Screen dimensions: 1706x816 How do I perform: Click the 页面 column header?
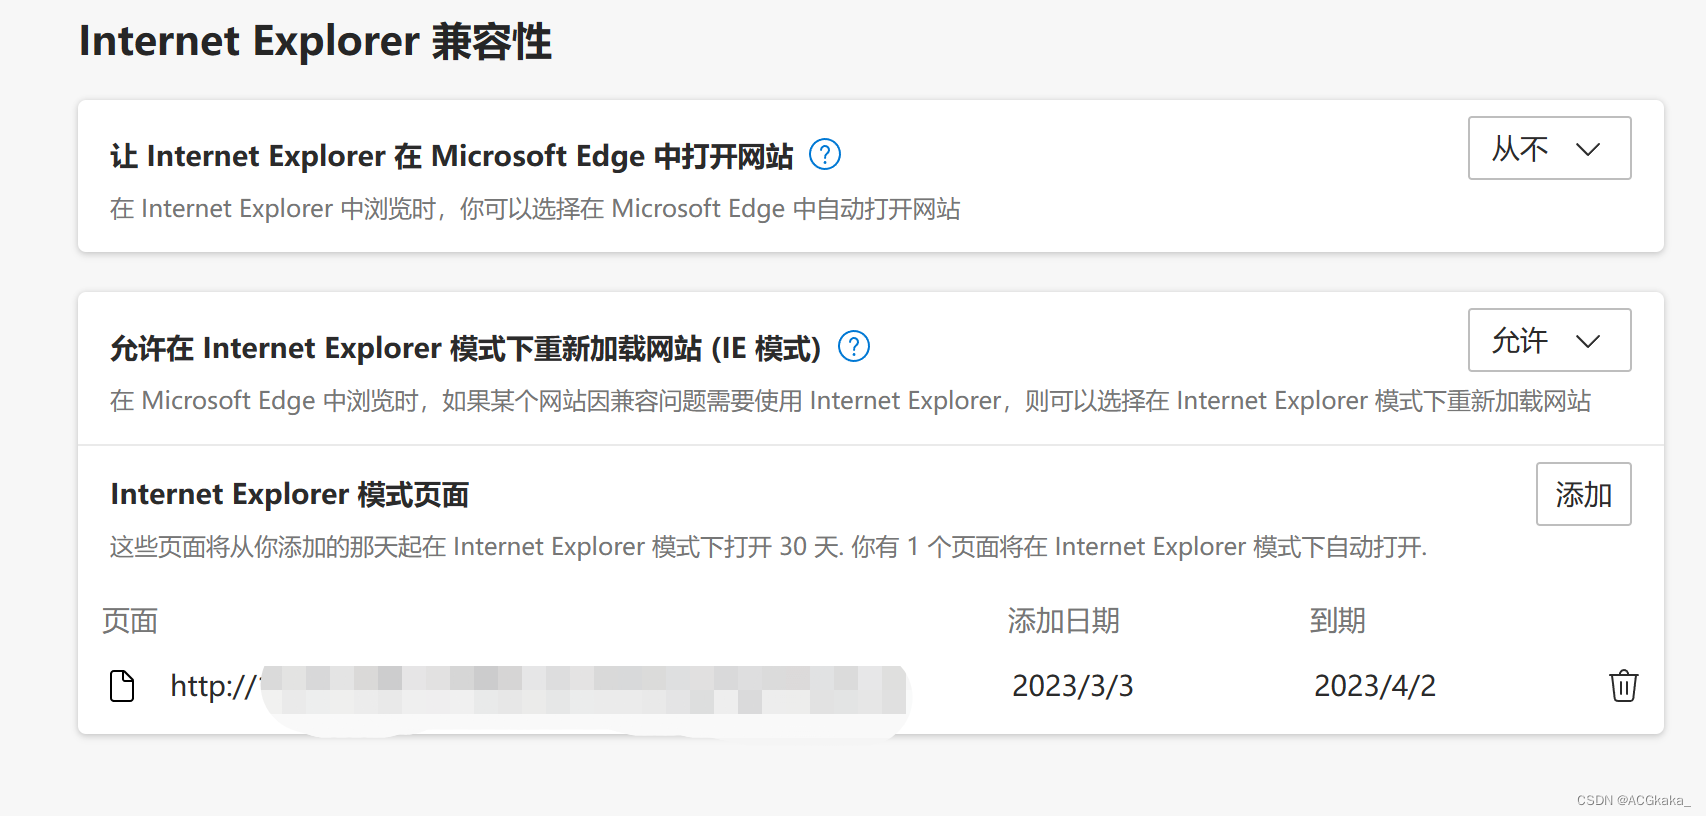(x=130, y=621)
